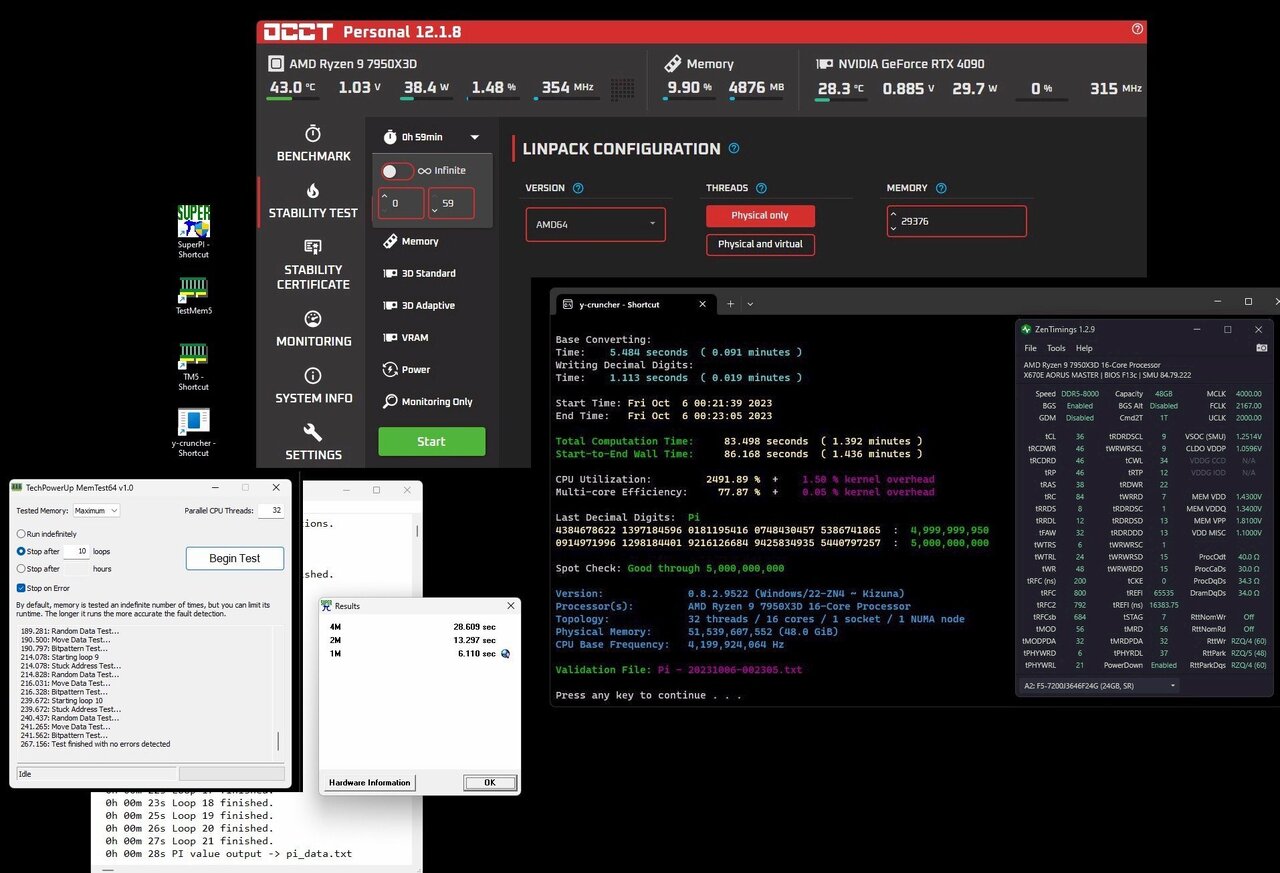Toggle the Infinite duration switch

pyautogui.click(x=397, y=171)
